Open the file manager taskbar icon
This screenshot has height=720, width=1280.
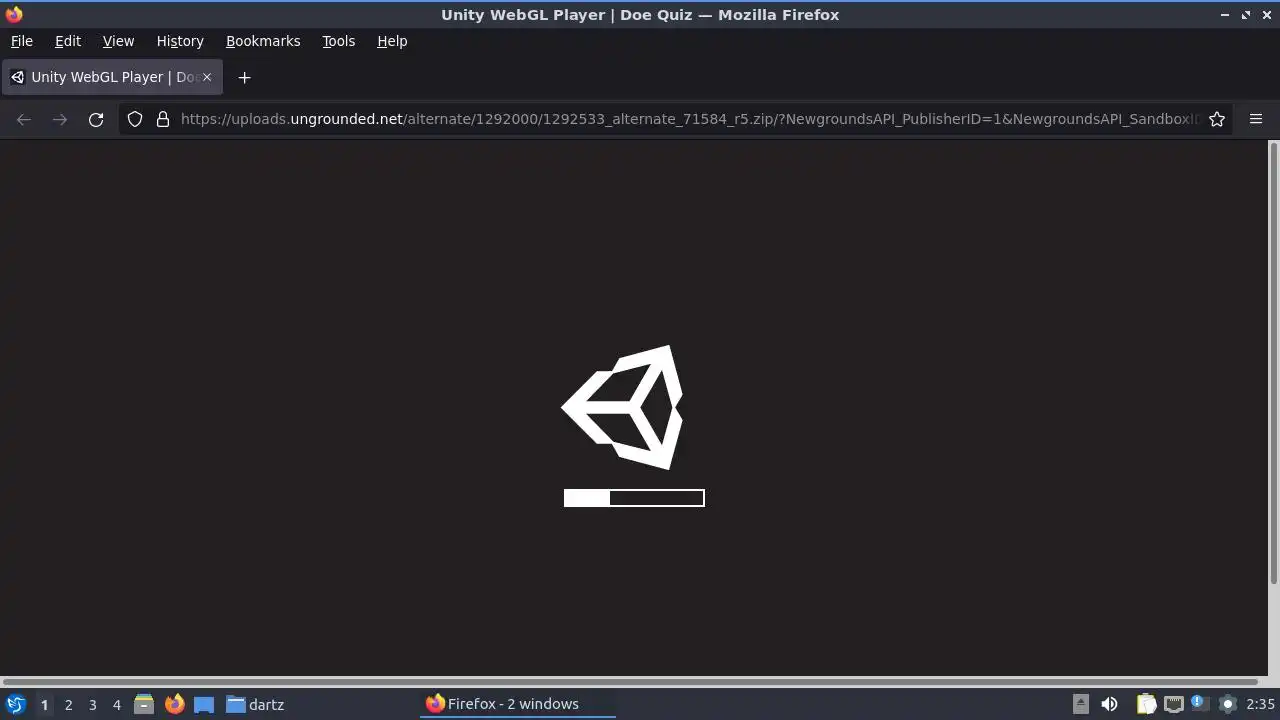coord(144,704)
